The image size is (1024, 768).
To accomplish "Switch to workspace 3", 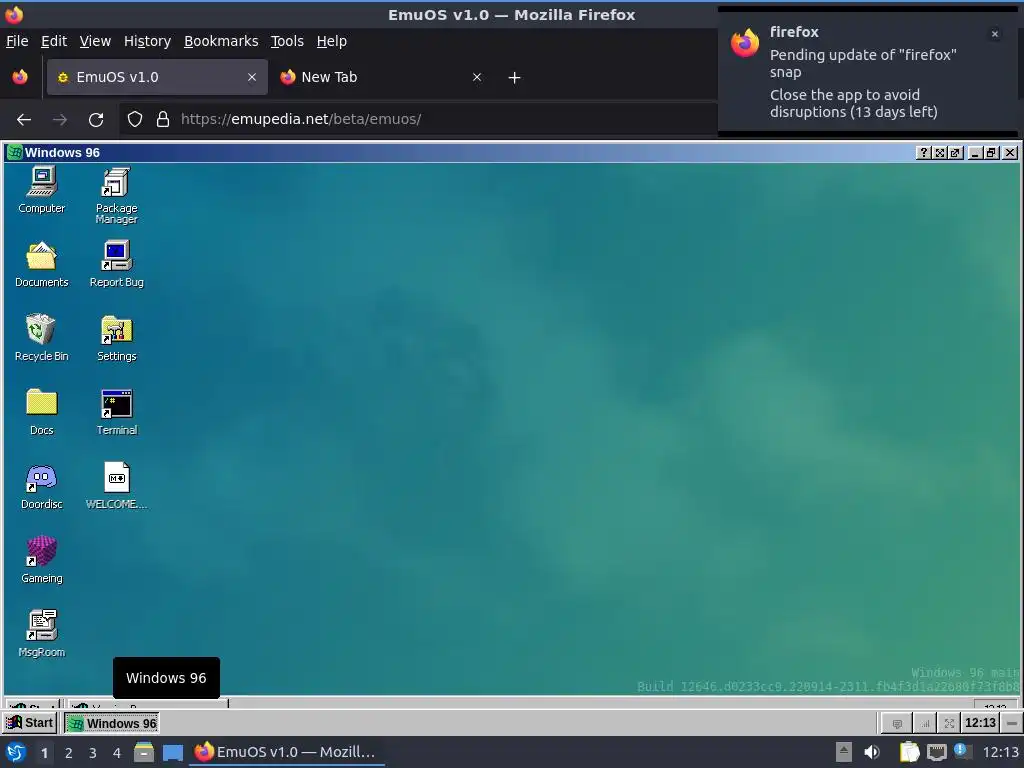I will click(x=92, y=752).
